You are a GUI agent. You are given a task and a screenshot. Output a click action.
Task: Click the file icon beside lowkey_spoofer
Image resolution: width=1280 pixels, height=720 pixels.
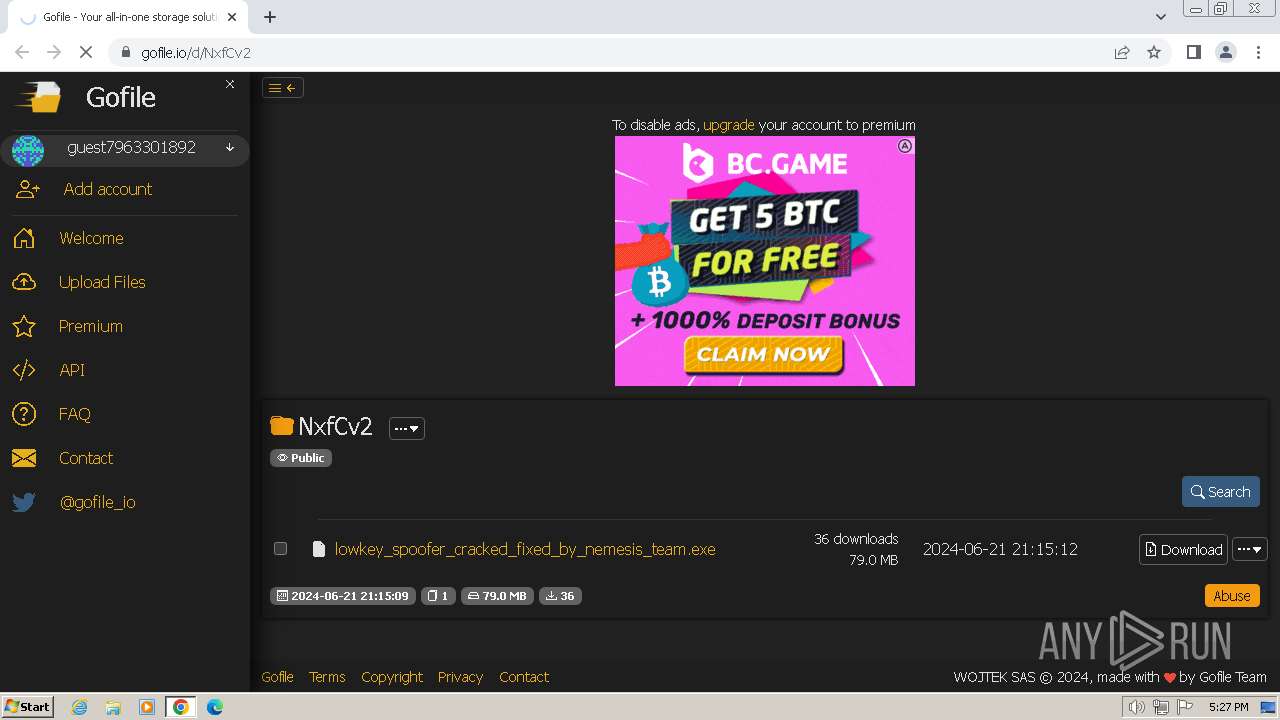(x=319, y=549)
